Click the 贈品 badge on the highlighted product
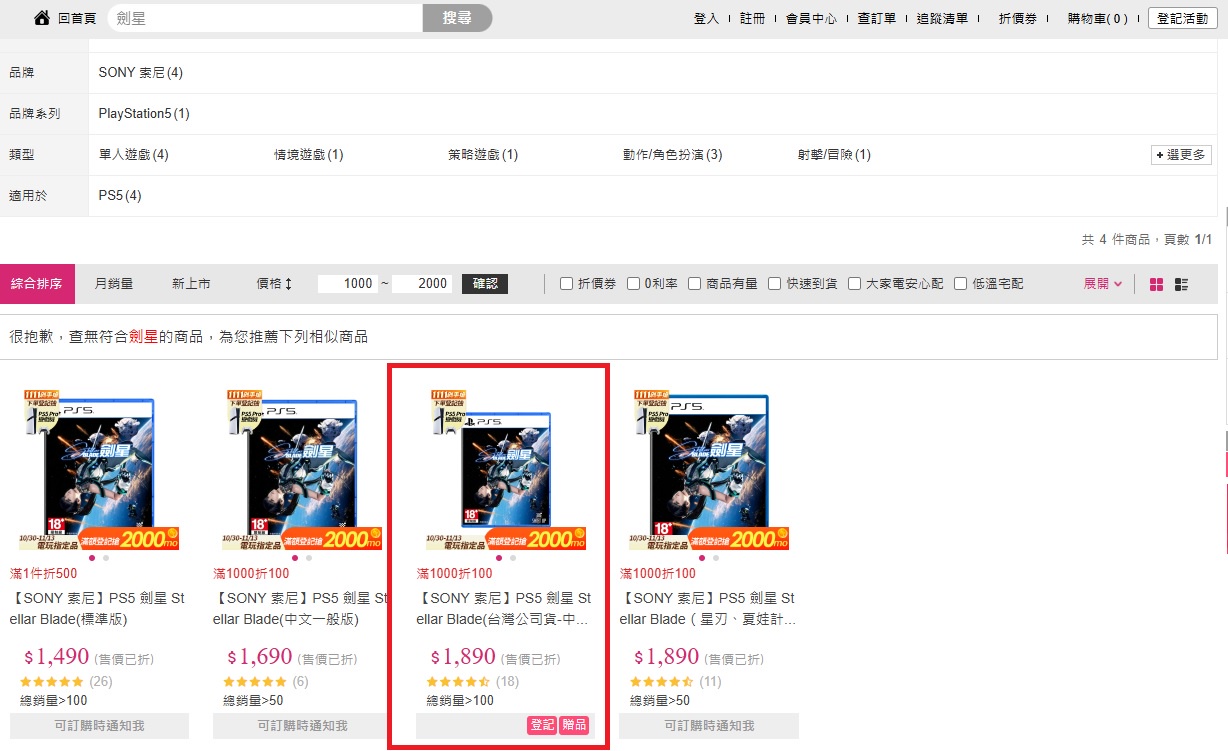This screenshot has height=751, width=1228. [x=574, y=726]
